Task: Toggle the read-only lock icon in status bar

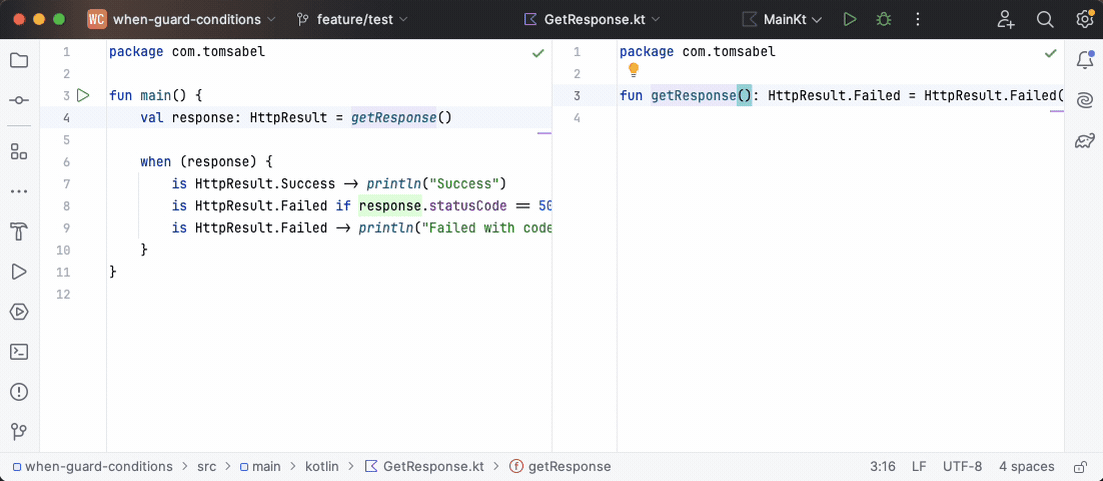Action: 1079,467
